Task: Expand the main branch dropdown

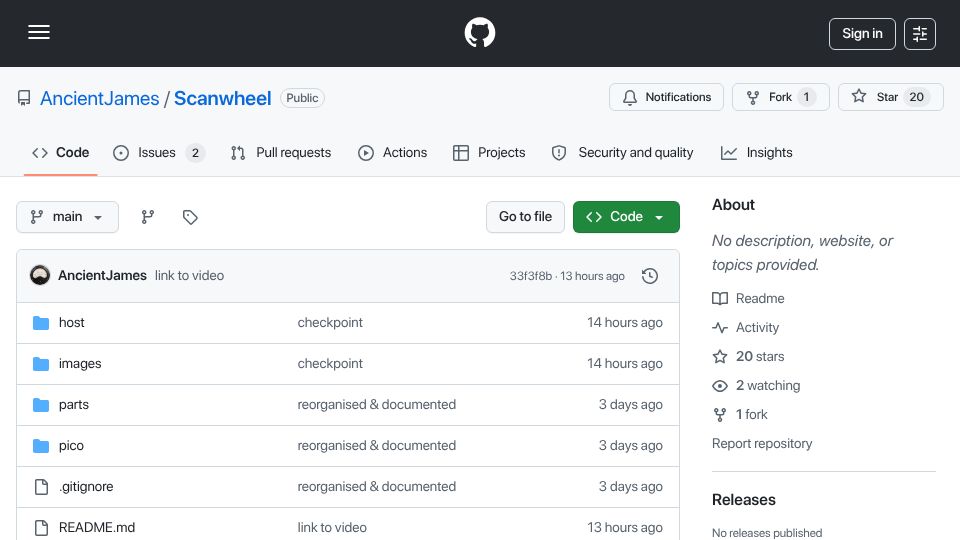Action: 67,217
